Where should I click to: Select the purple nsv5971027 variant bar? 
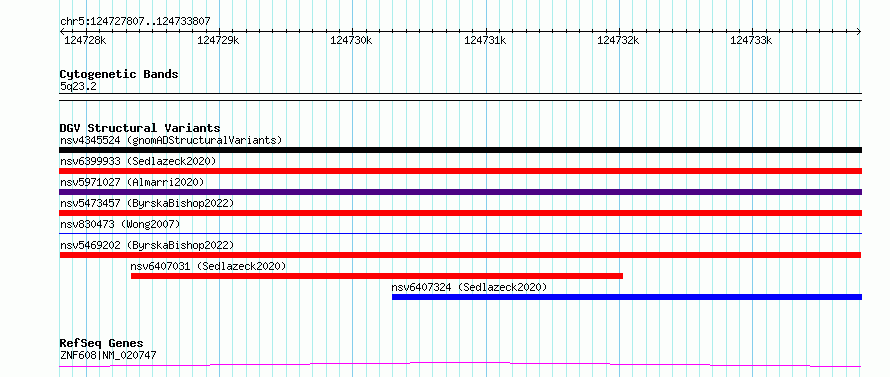(x=460, y=192)
